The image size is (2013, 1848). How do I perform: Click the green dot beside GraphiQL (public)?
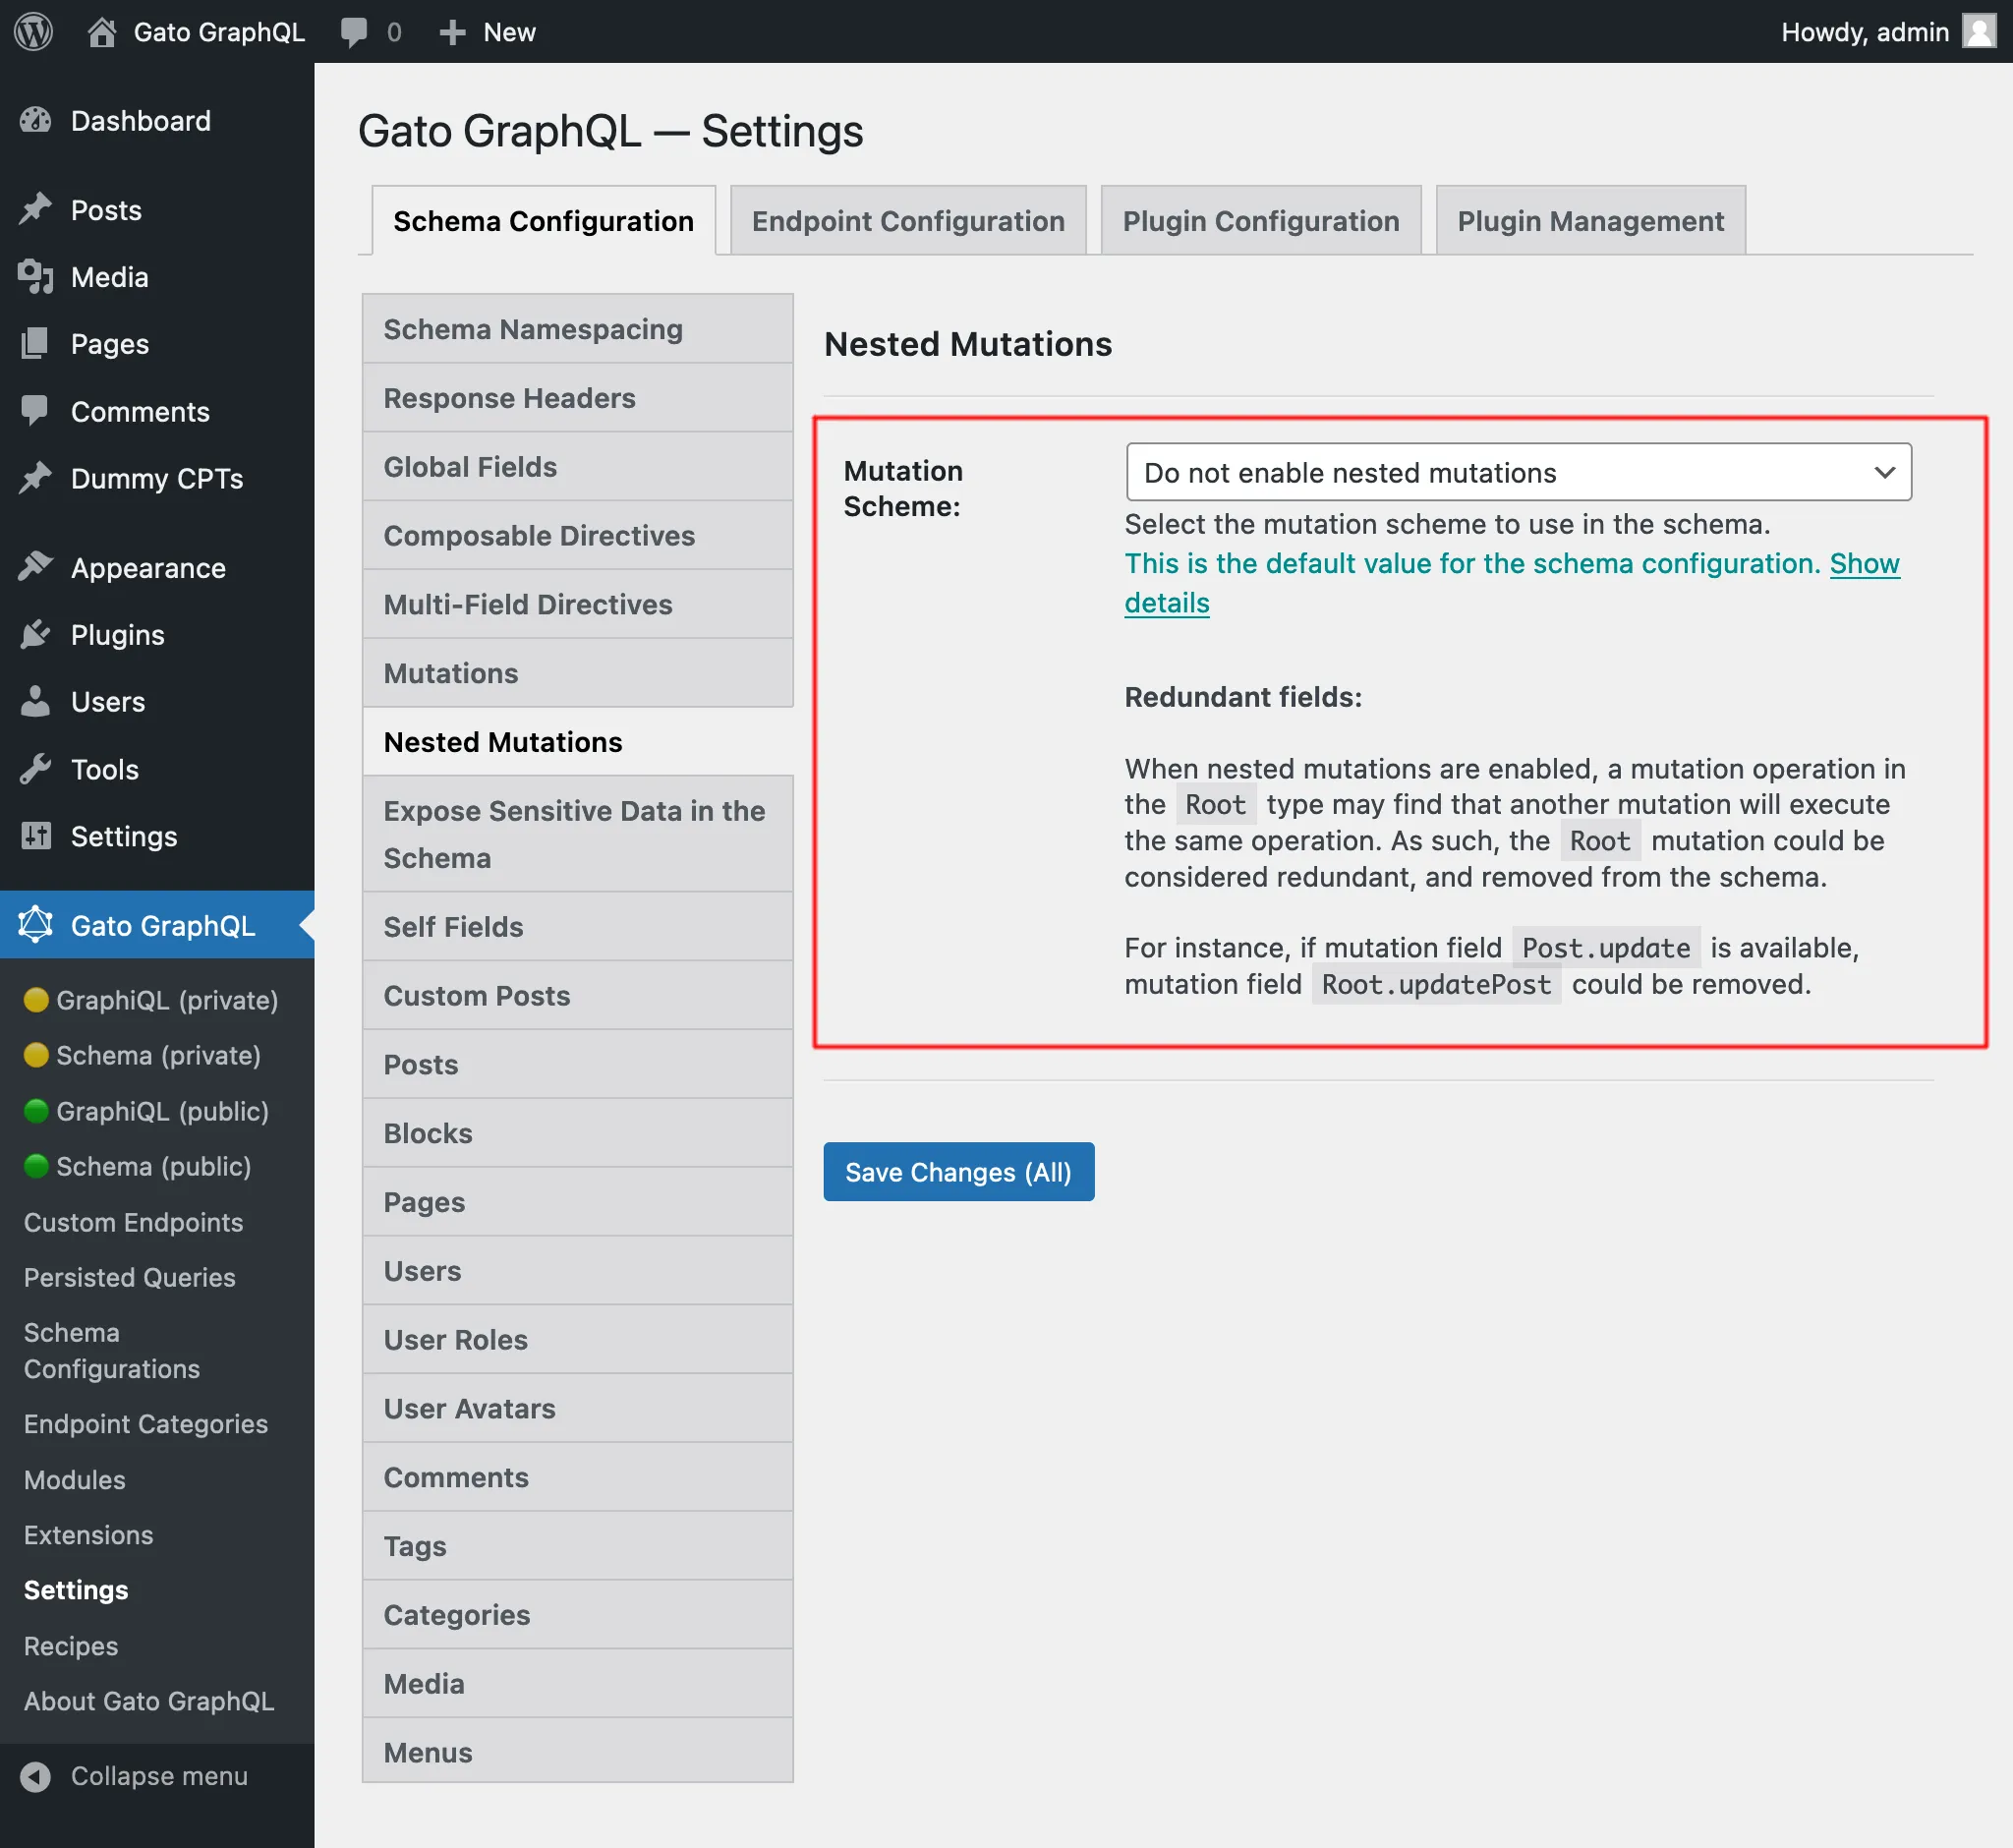pos(36,1110)
